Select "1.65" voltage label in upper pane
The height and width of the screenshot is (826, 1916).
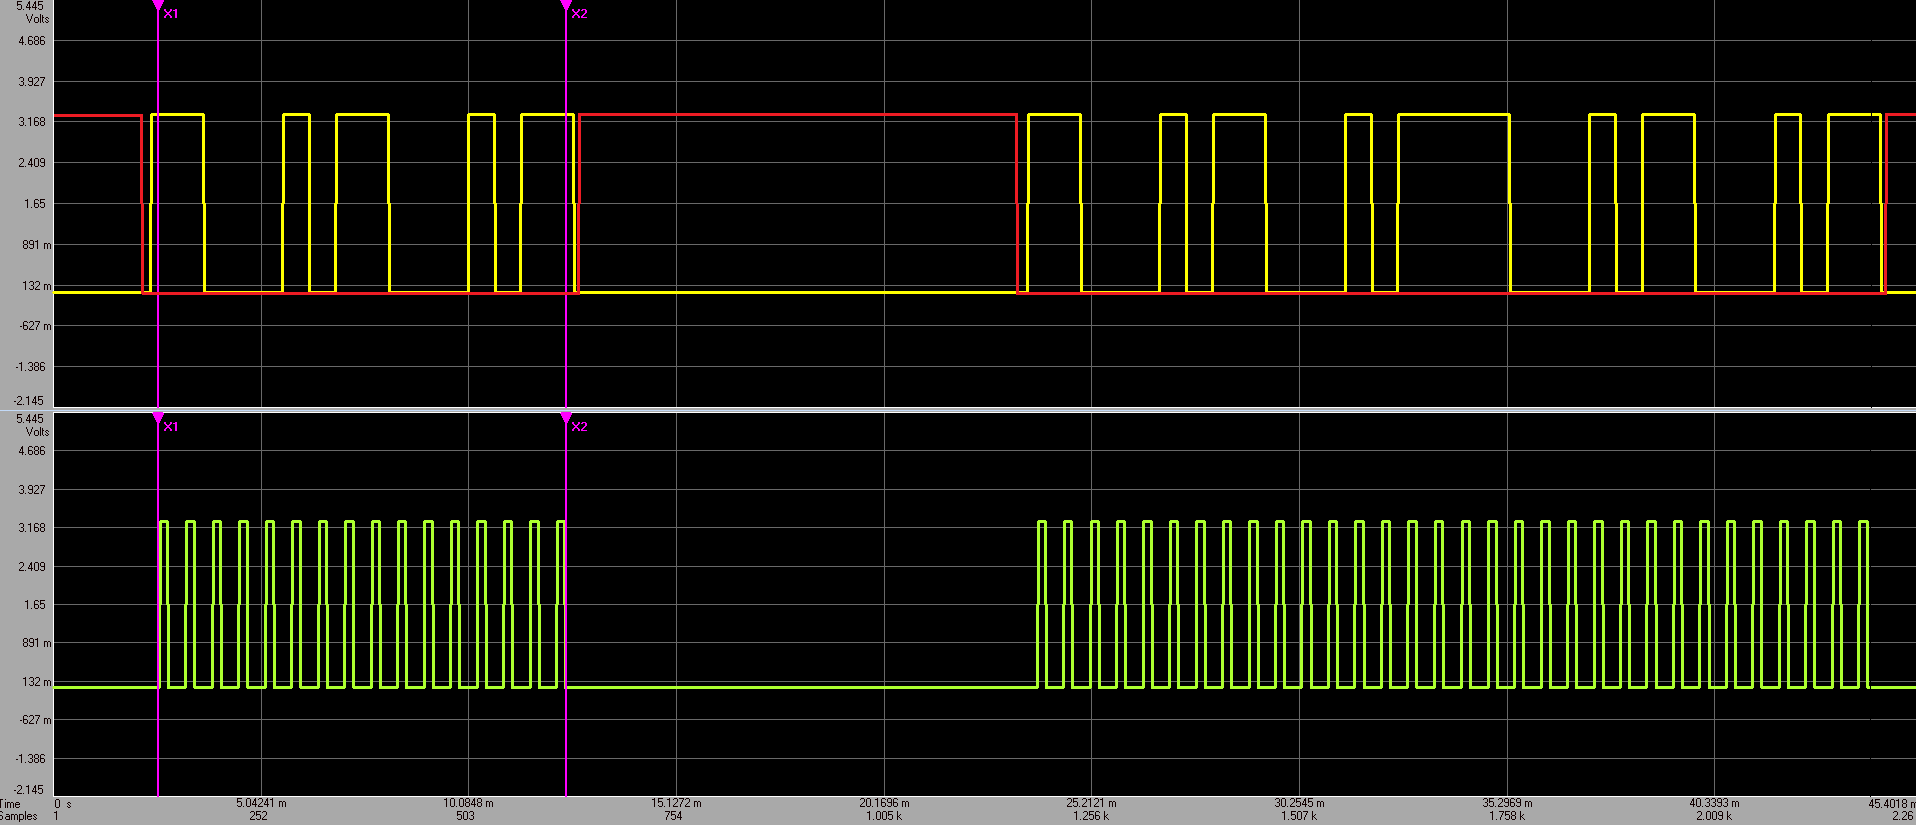tap(35, 204)
